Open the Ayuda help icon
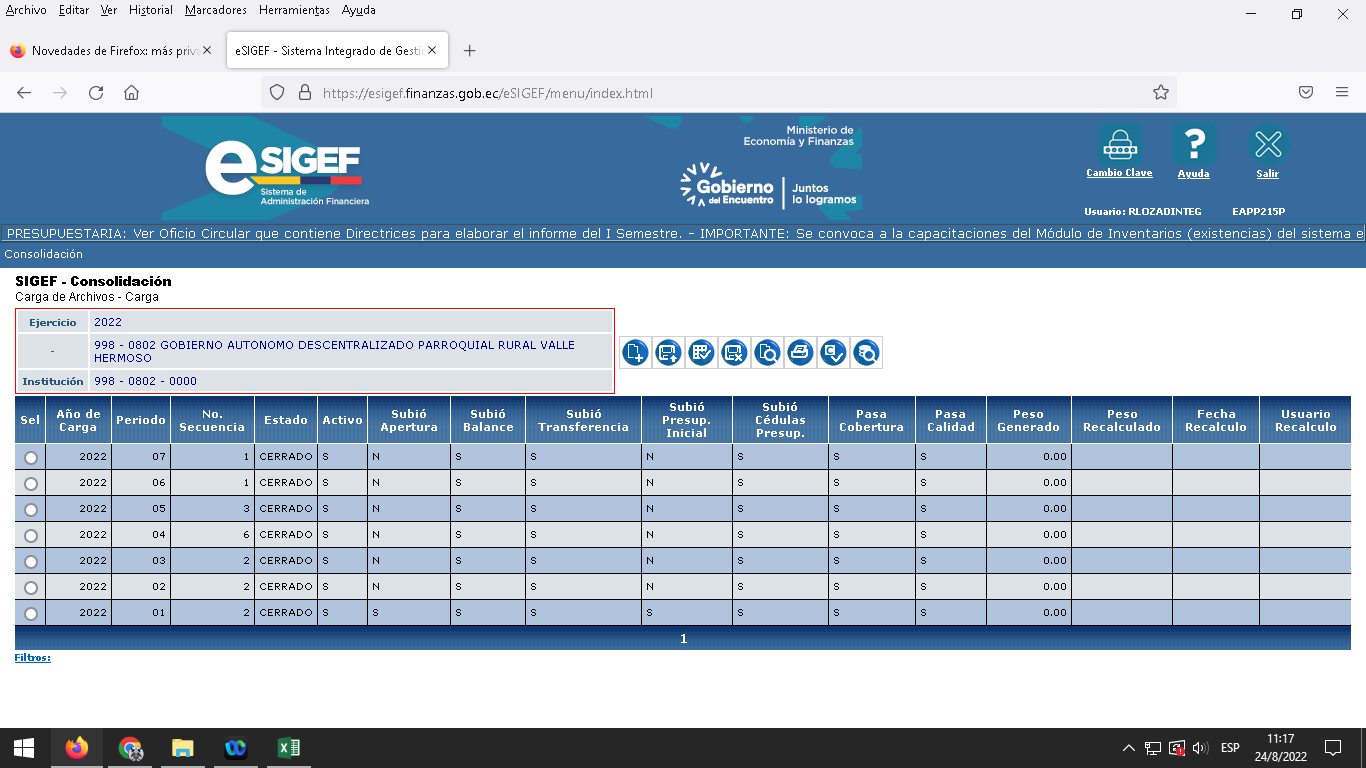Image resolution: width=1366 pixels, height=768 pixels. [x=1193, y=146]
